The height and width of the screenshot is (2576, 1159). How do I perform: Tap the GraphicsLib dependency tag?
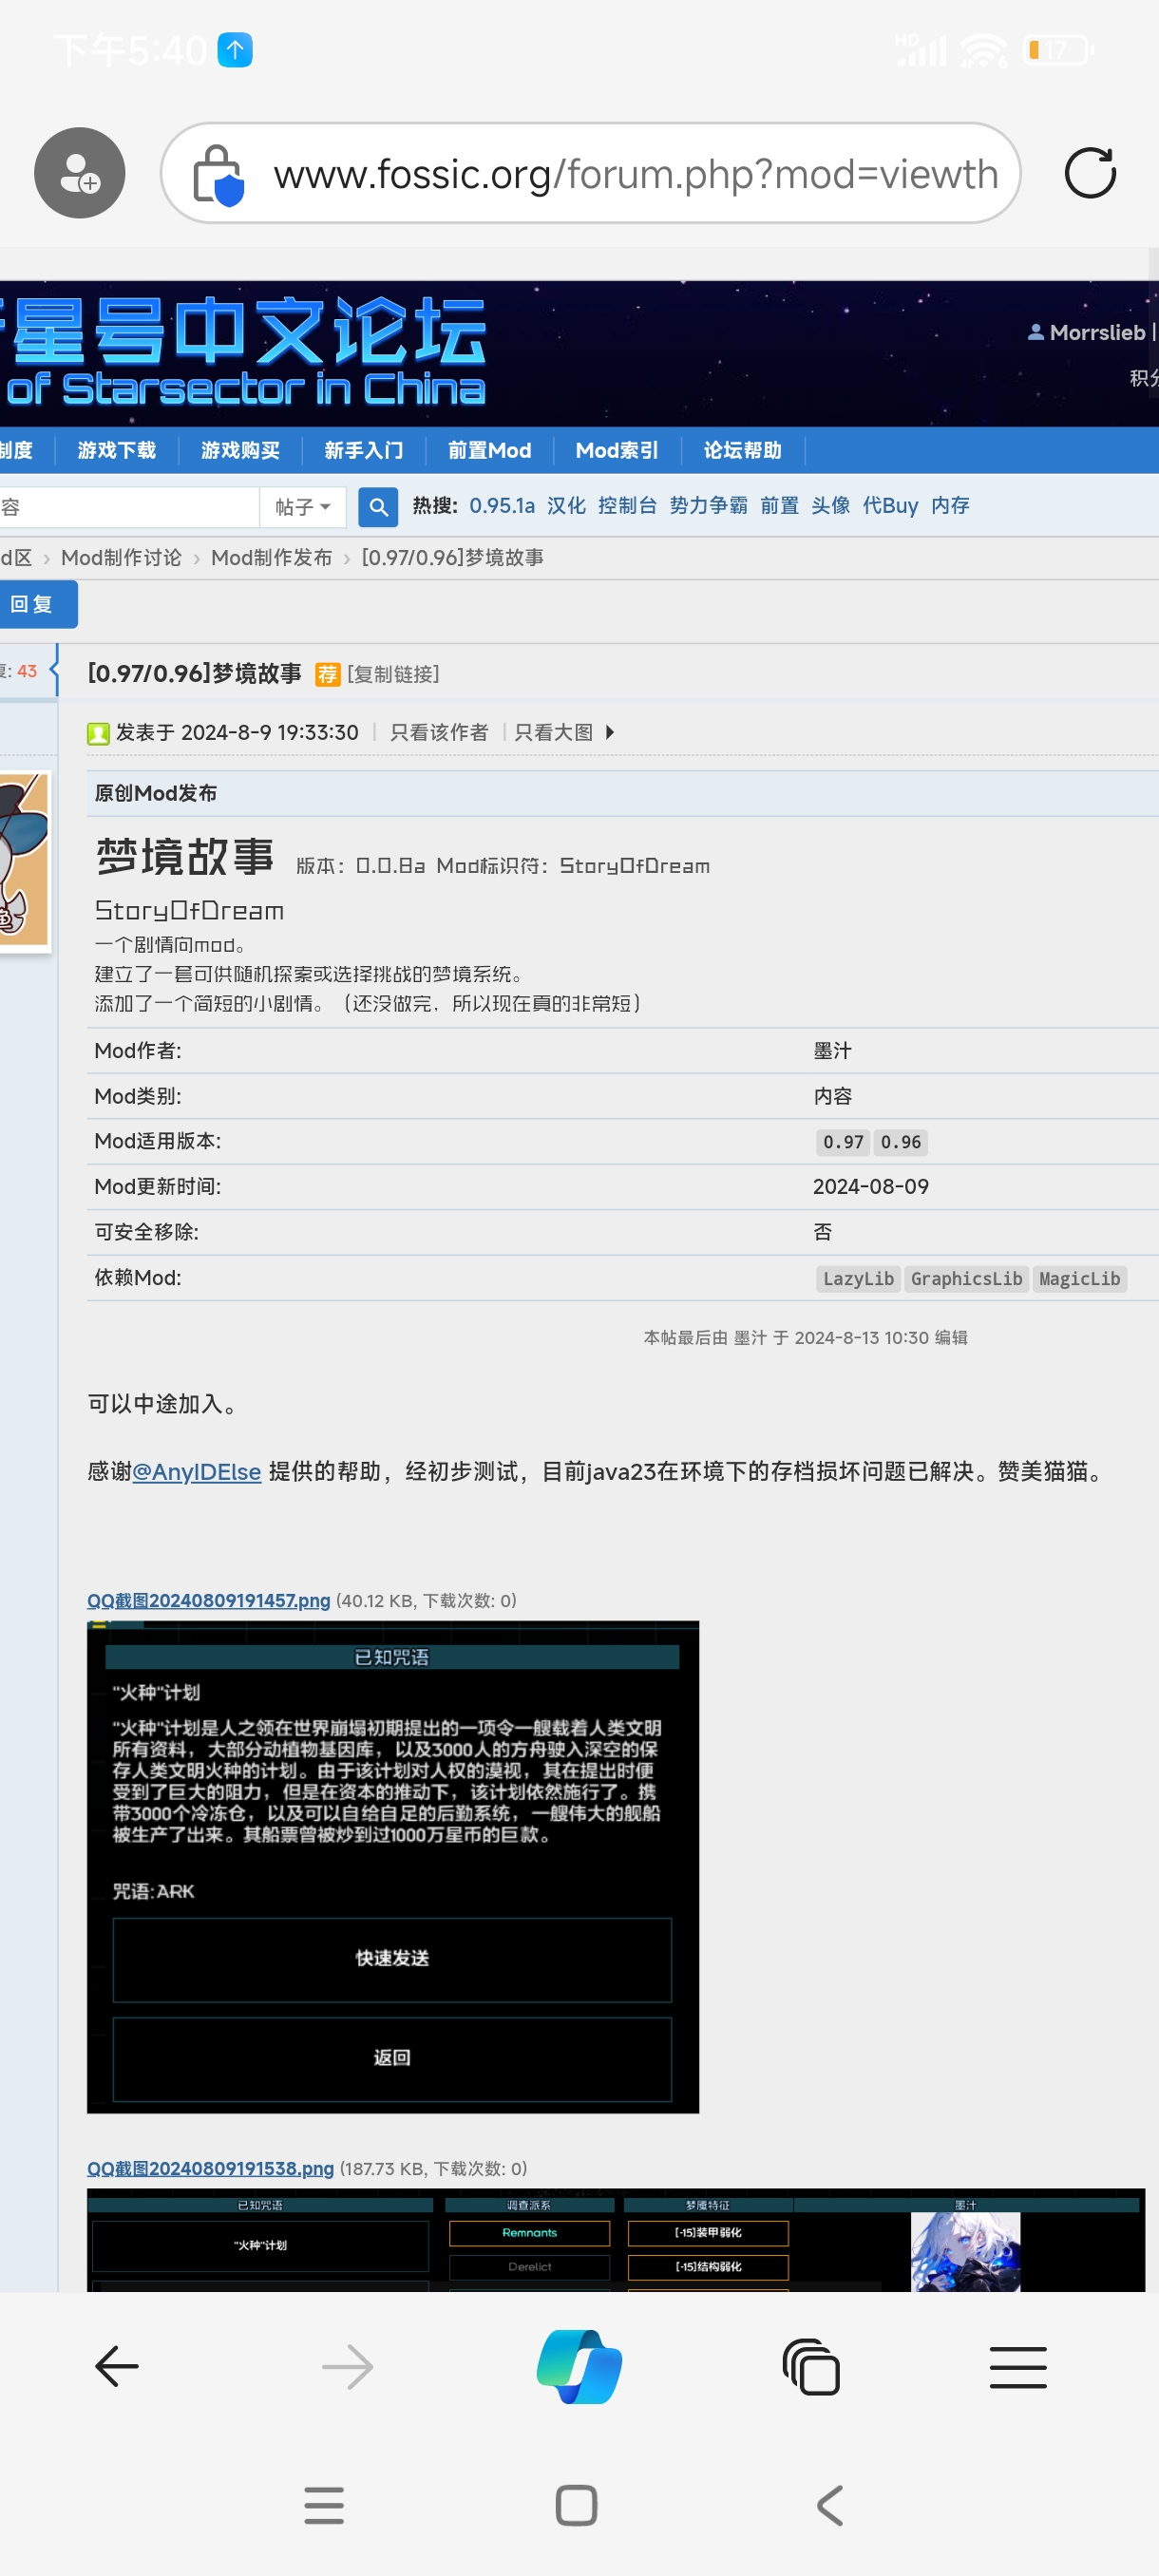coord(966,1279)
